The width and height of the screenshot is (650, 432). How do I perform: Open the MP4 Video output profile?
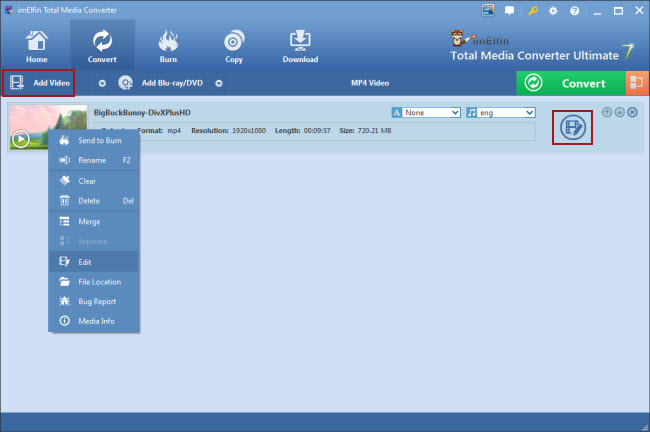pos(370,83)
